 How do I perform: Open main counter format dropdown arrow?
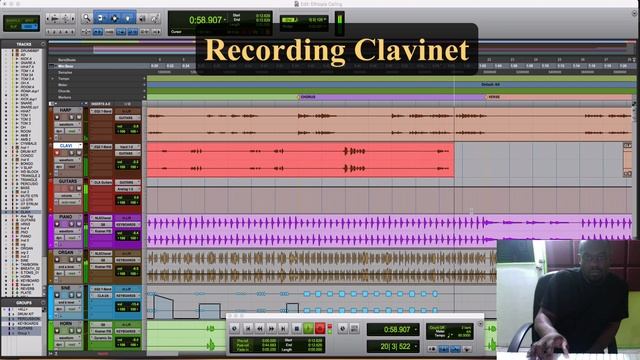pyautogui.click(x=224, y=20)
